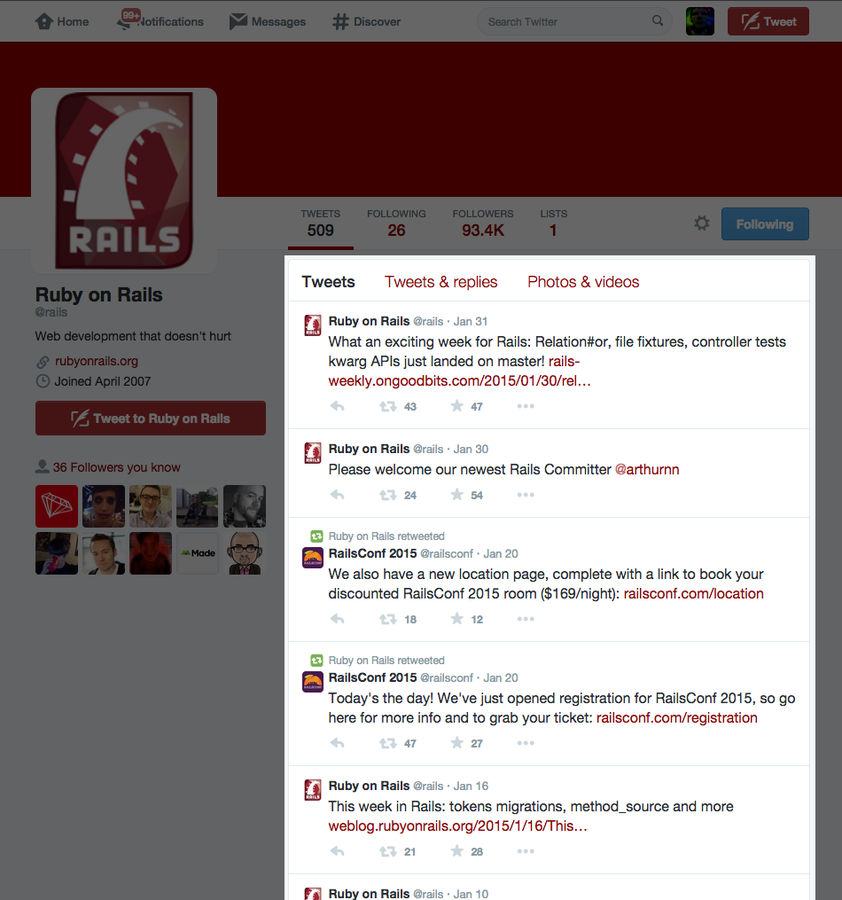The image size is (842, 900).
Task: Switch to Tweets & replies tab
Action: pyautogui.click(x=441, y=282)
